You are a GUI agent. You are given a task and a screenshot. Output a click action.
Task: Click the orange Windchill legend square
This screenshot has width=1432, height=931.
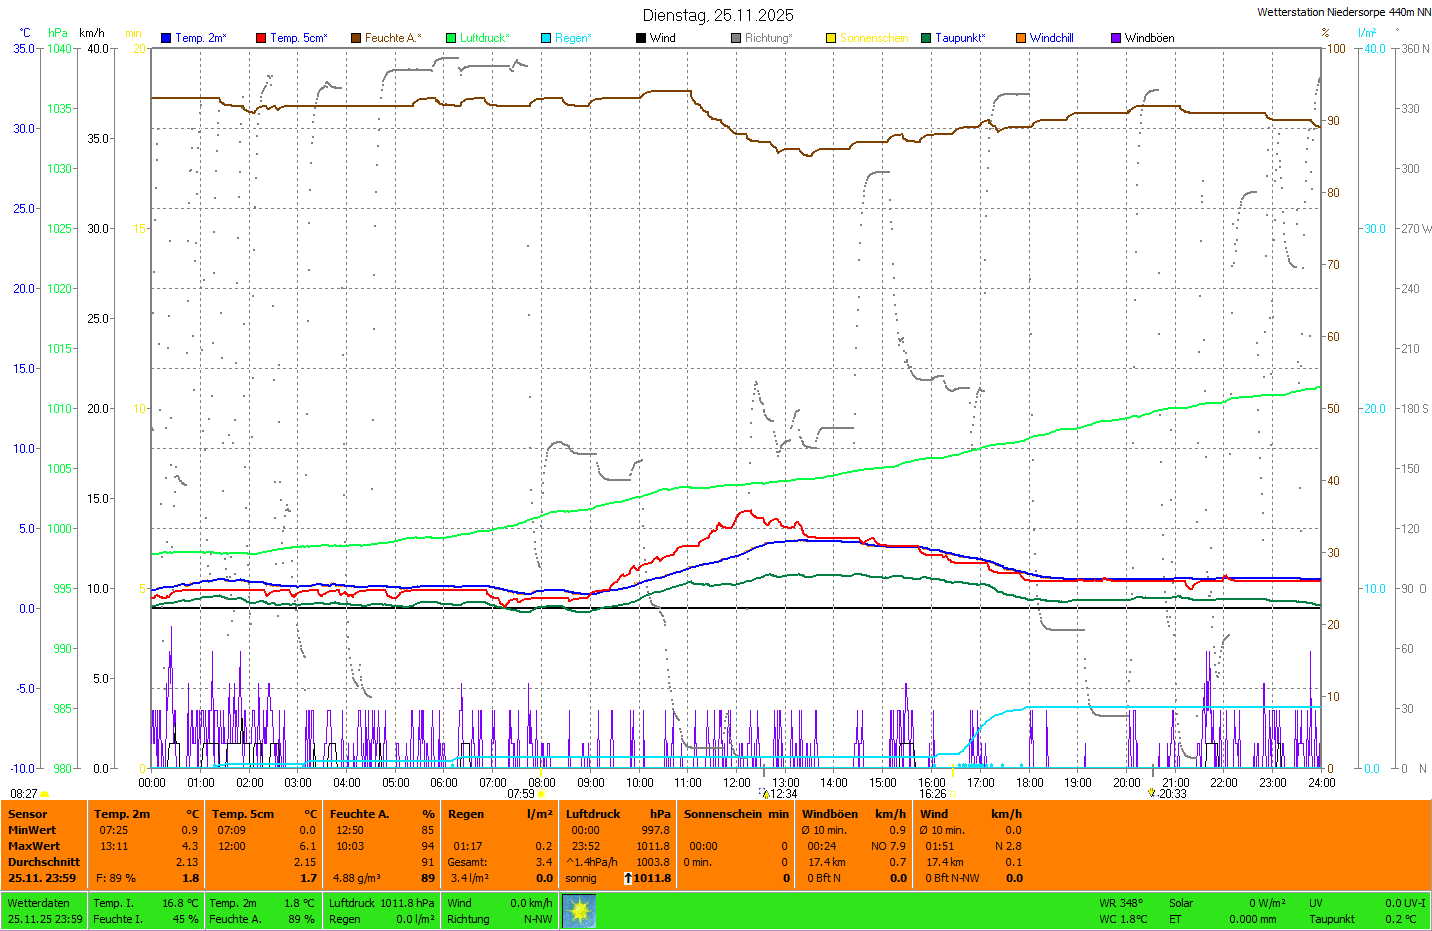(x=1021, y=38)
